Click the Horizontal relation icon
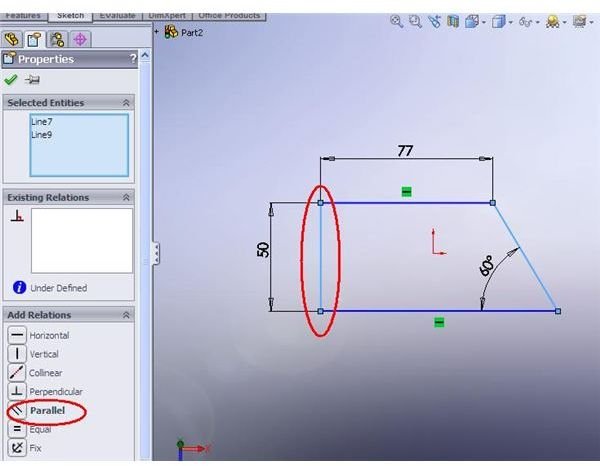 [x=17, y=335]
